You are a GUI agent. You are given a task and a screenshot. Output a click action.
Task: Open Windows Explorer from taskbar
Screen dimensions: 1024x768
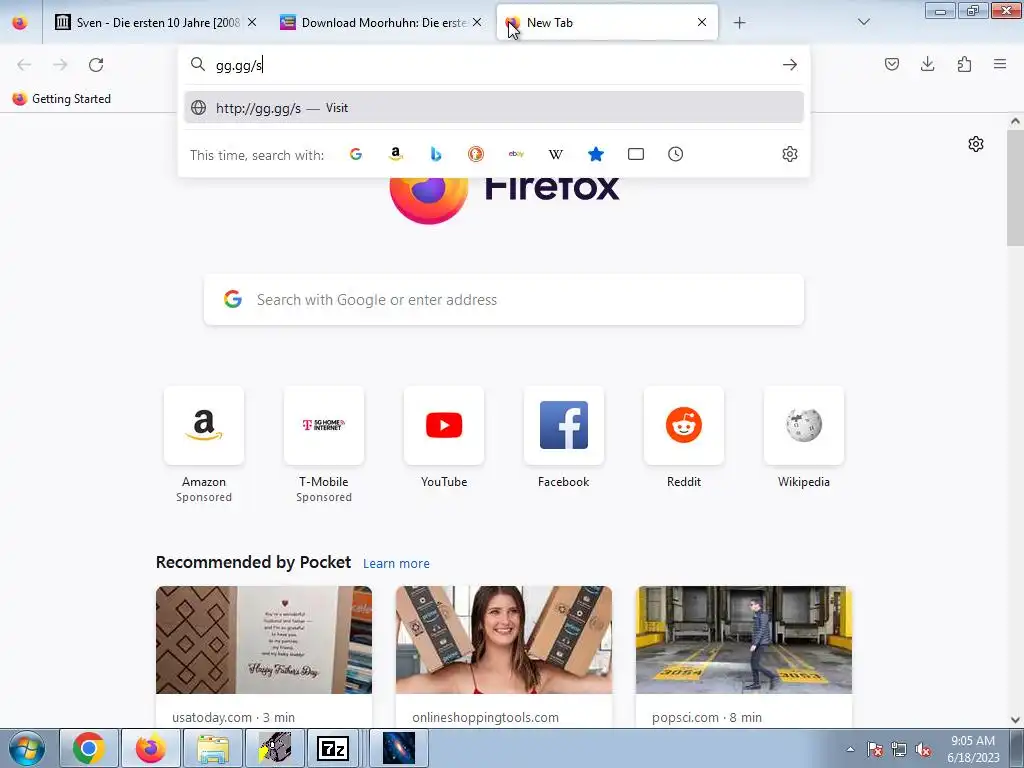click(x=212, y=748)
